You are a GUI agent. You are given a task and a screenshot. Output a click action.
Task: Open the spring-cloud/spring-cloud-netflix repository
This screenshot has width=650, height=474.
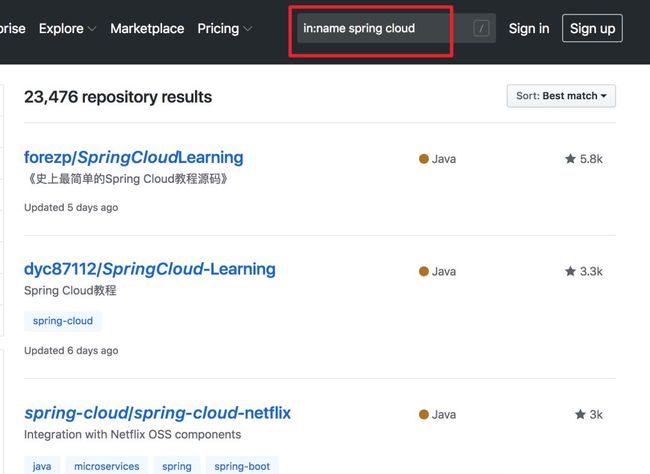pyautogui.click(x=158, y=413)
